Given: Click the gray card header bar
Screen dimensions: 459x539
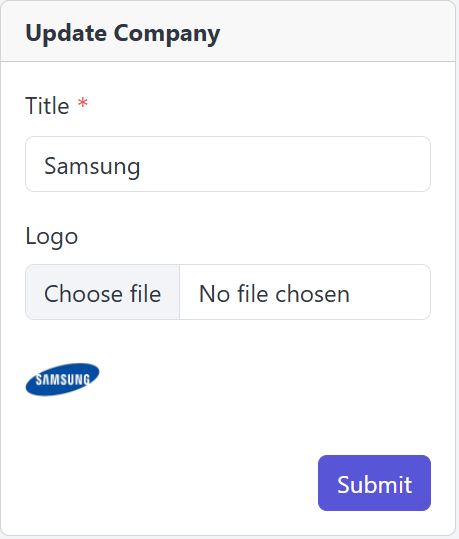Looking at the screenshot, I should 228,31.
